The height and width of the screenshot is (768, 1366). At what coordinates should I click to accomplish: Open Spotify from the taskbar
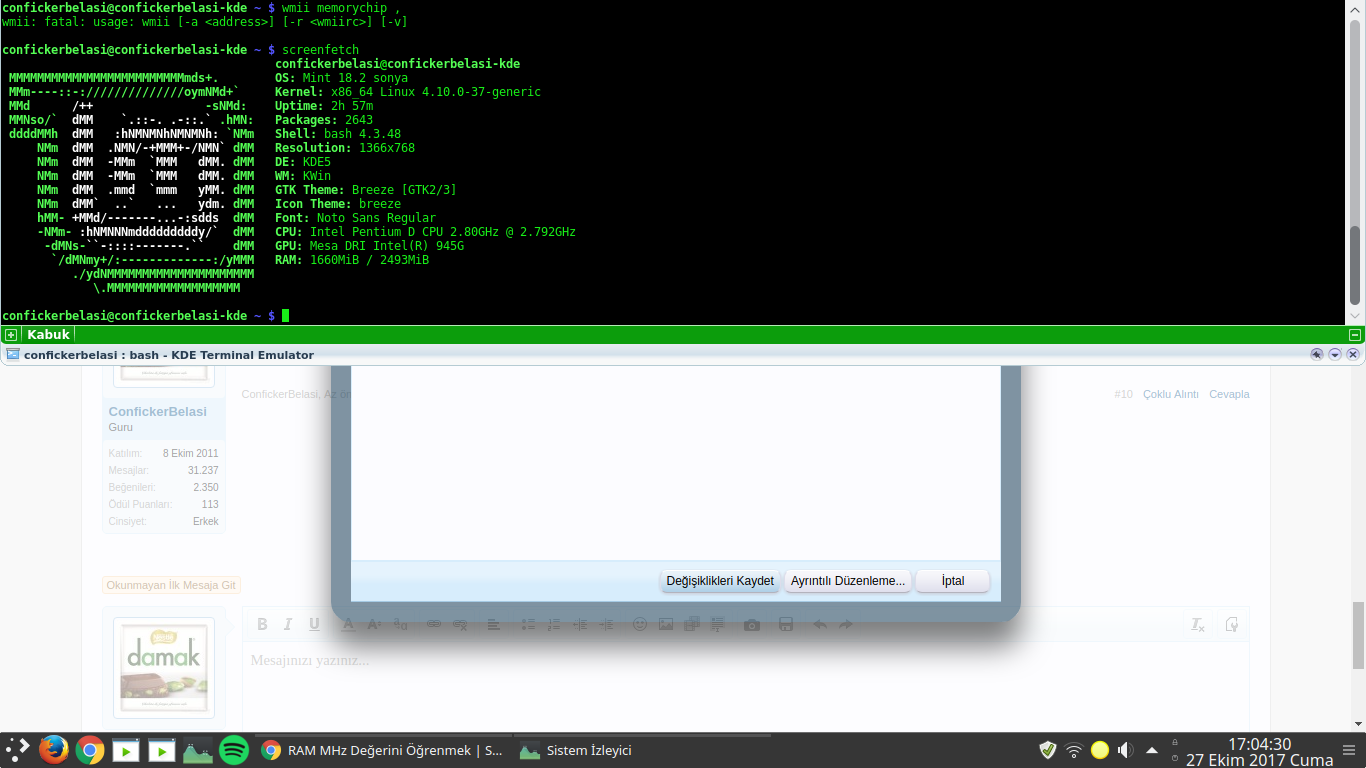coord(234,750)
